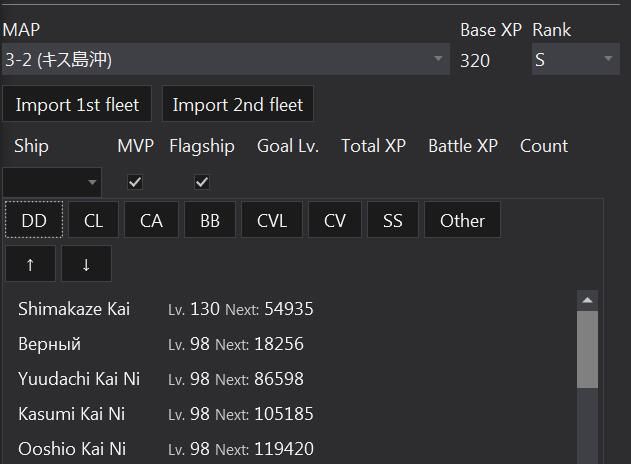Select the CVL ship type filter
631x464 pixels.
272,220
